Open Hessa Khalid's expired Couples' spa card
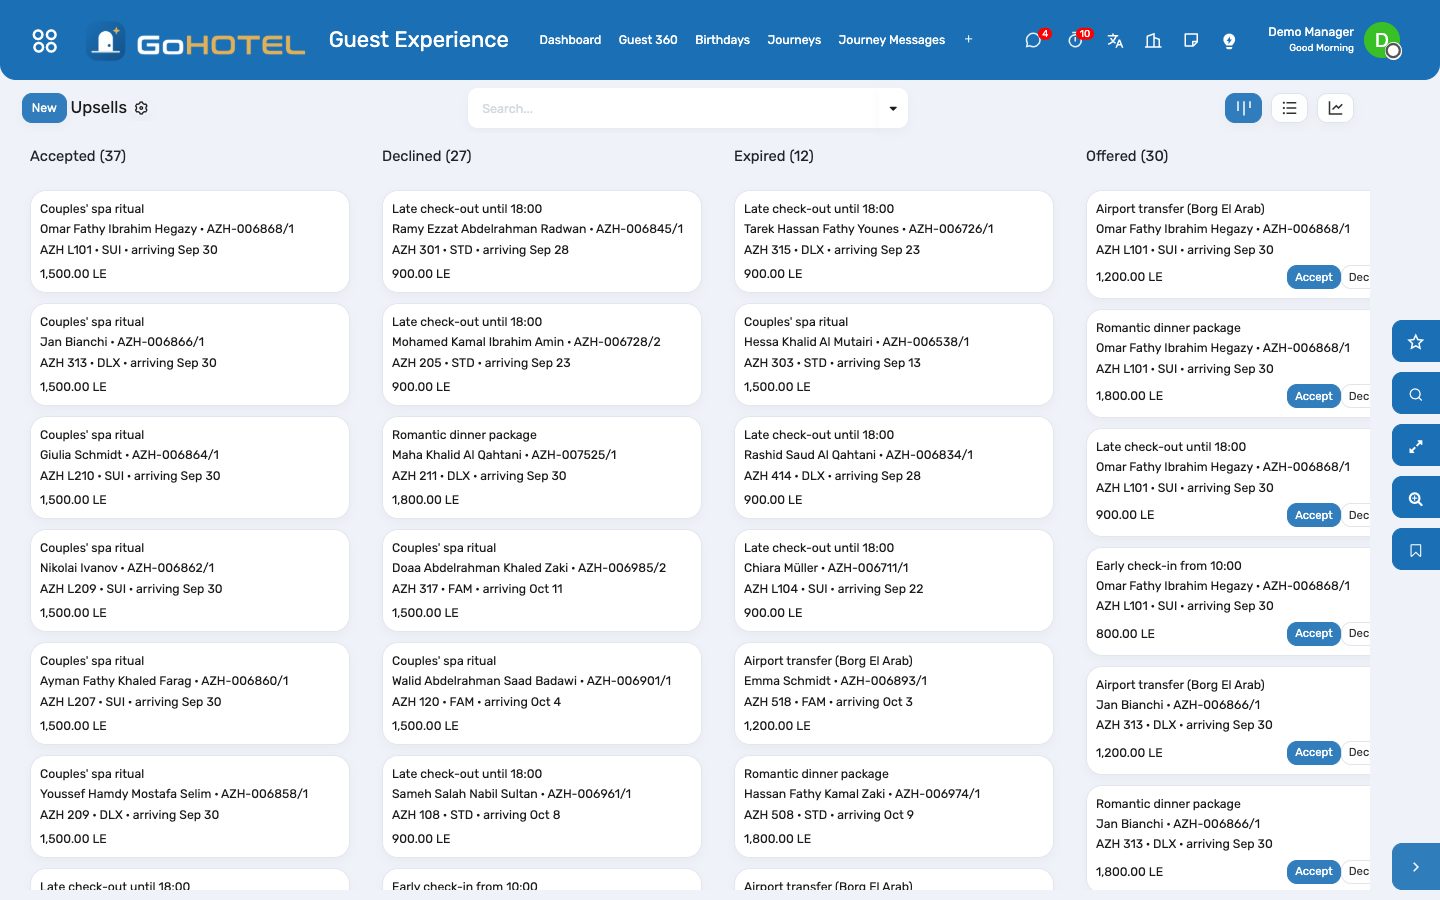 pyautogui.click(x=894, y=354)
